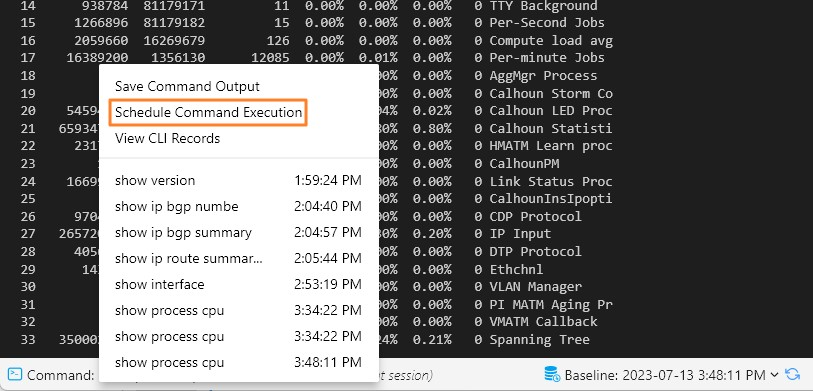Select Save Command Output

[187, 86]
